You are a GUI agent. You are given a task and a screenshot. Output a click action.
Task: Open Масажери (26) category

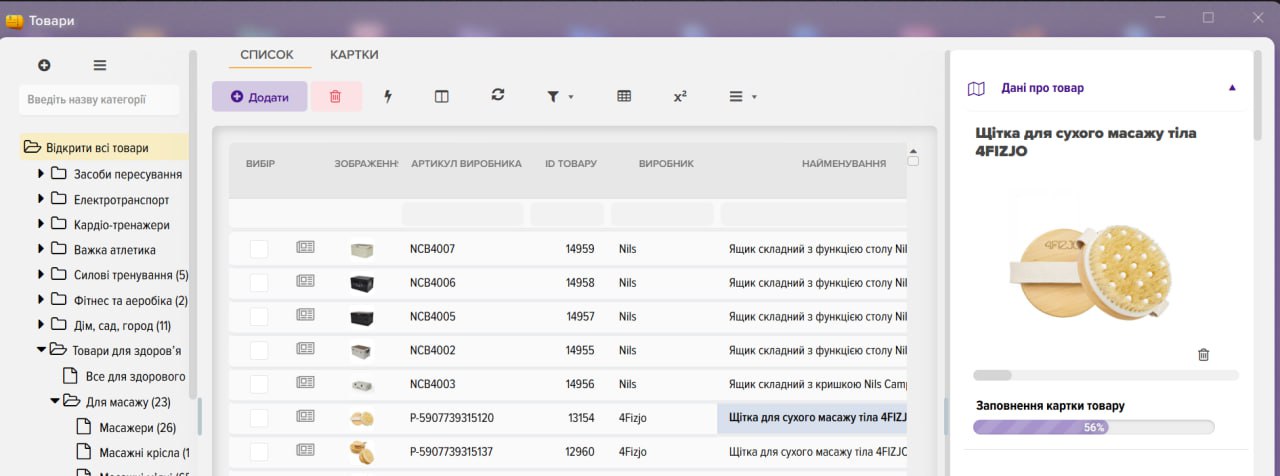click(x=137, y=428)
